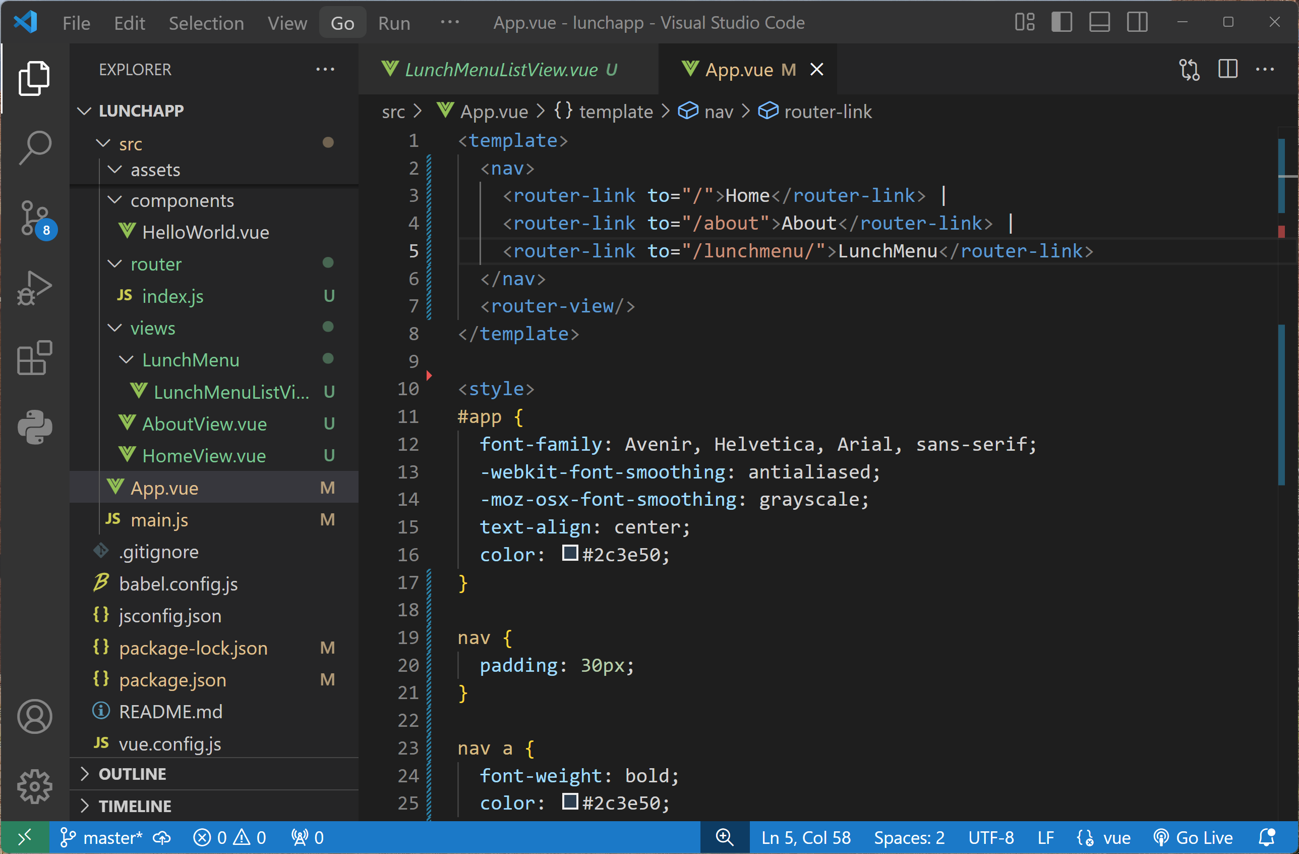Open HomeView.vue file
This screenshot has height=854, width=1299.
coord(215,456)
